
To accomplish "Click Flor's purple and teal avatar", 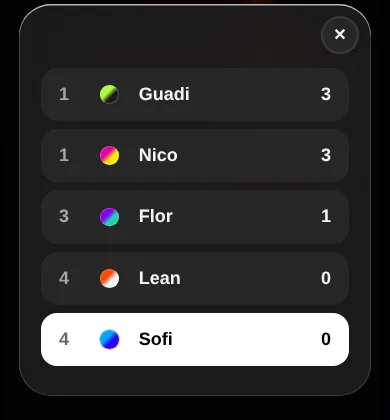I will 109,217.
